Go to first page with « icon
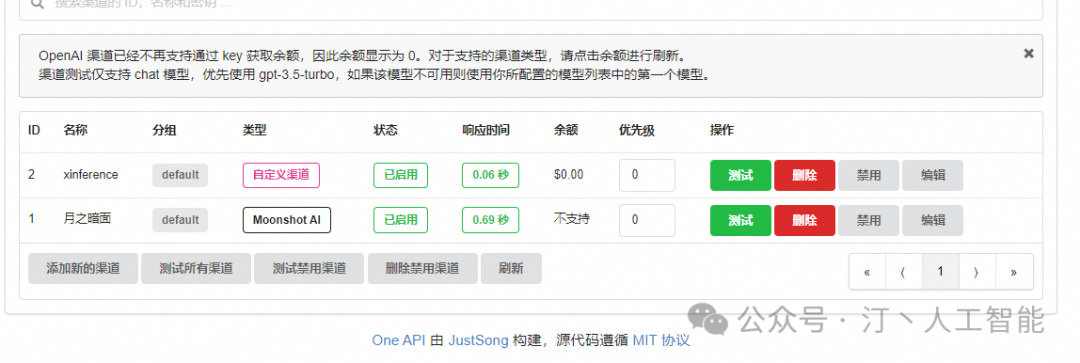The height and width of the screenshot is (363, 1080). (867, 271)
